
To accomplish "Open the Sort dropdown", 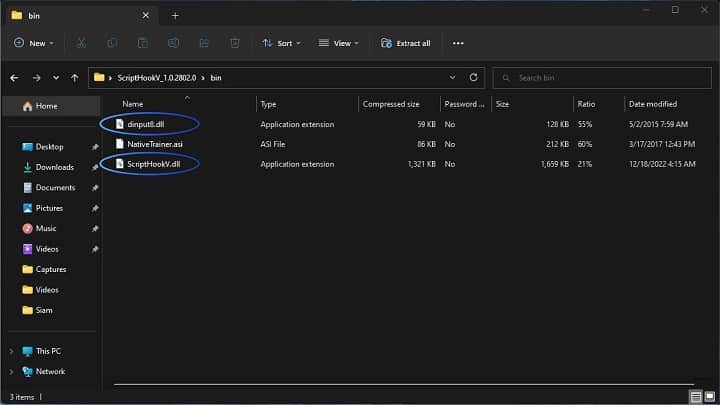I will tap(281, 43).
